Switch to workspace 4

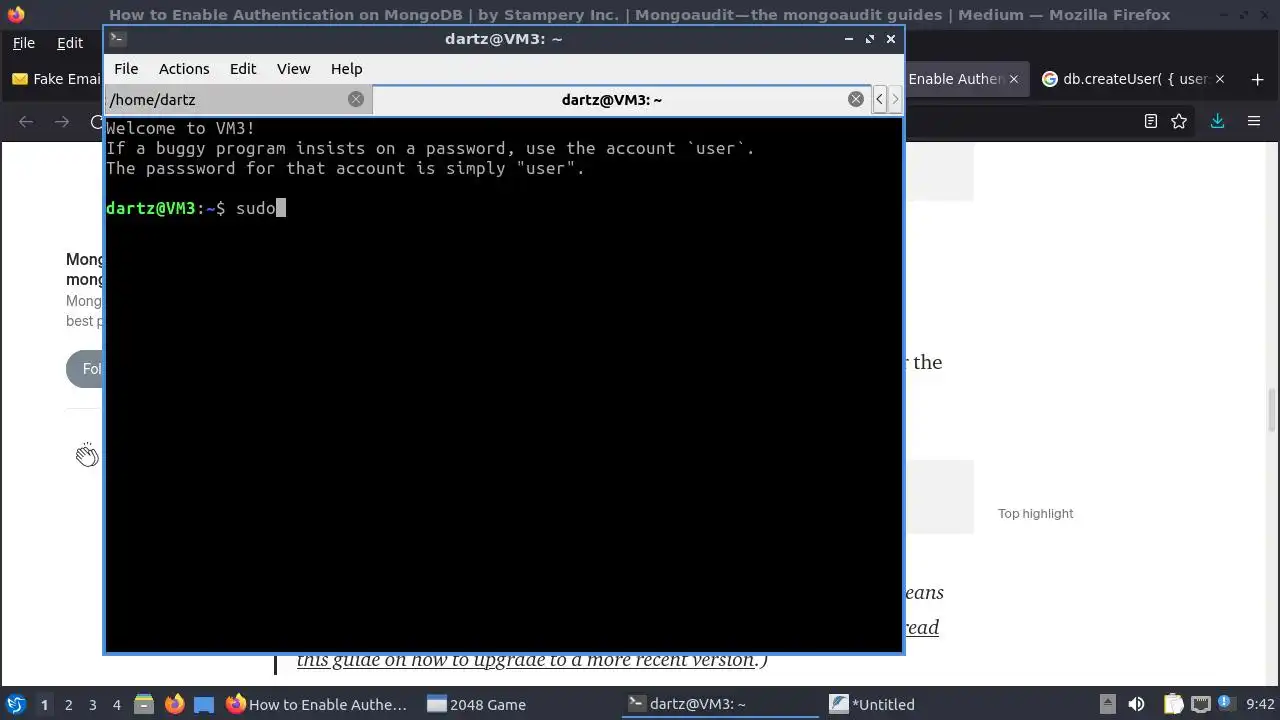pyautogui.click(x=116, y=704)
